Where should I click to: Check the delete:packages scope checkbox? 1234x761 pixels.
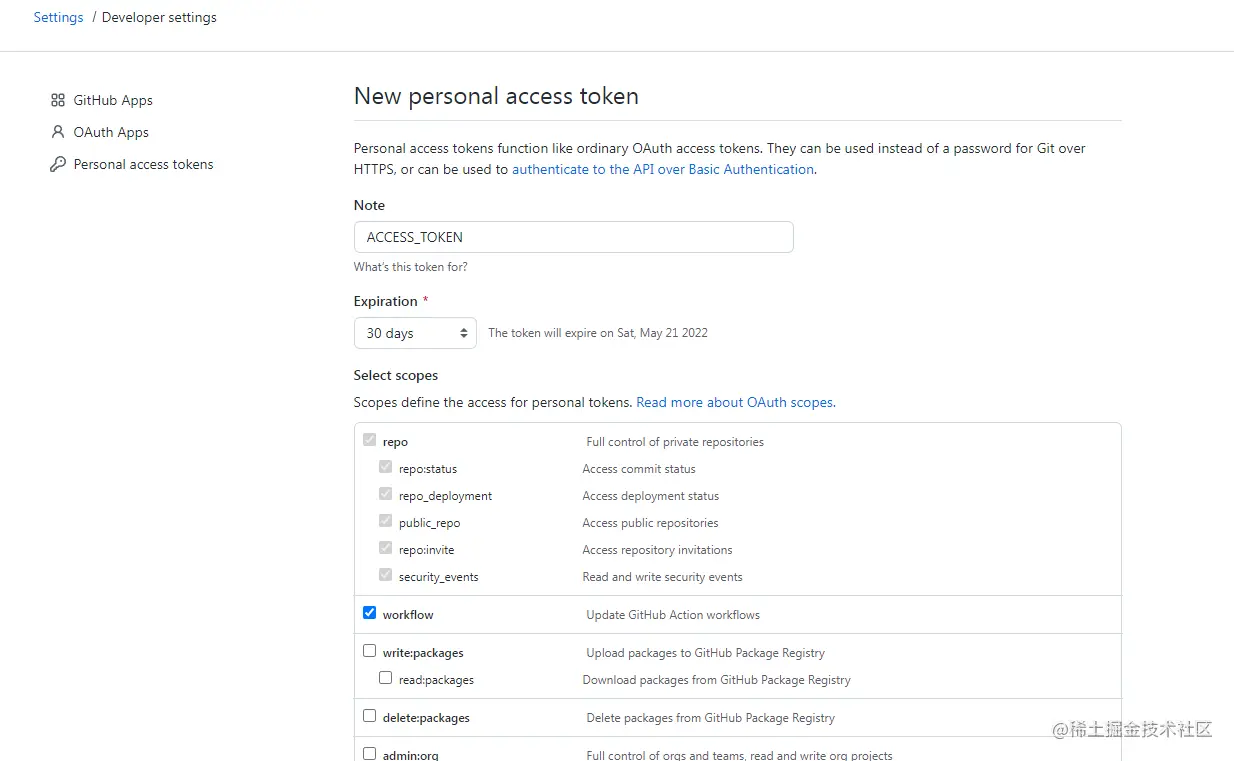point(369,716)
